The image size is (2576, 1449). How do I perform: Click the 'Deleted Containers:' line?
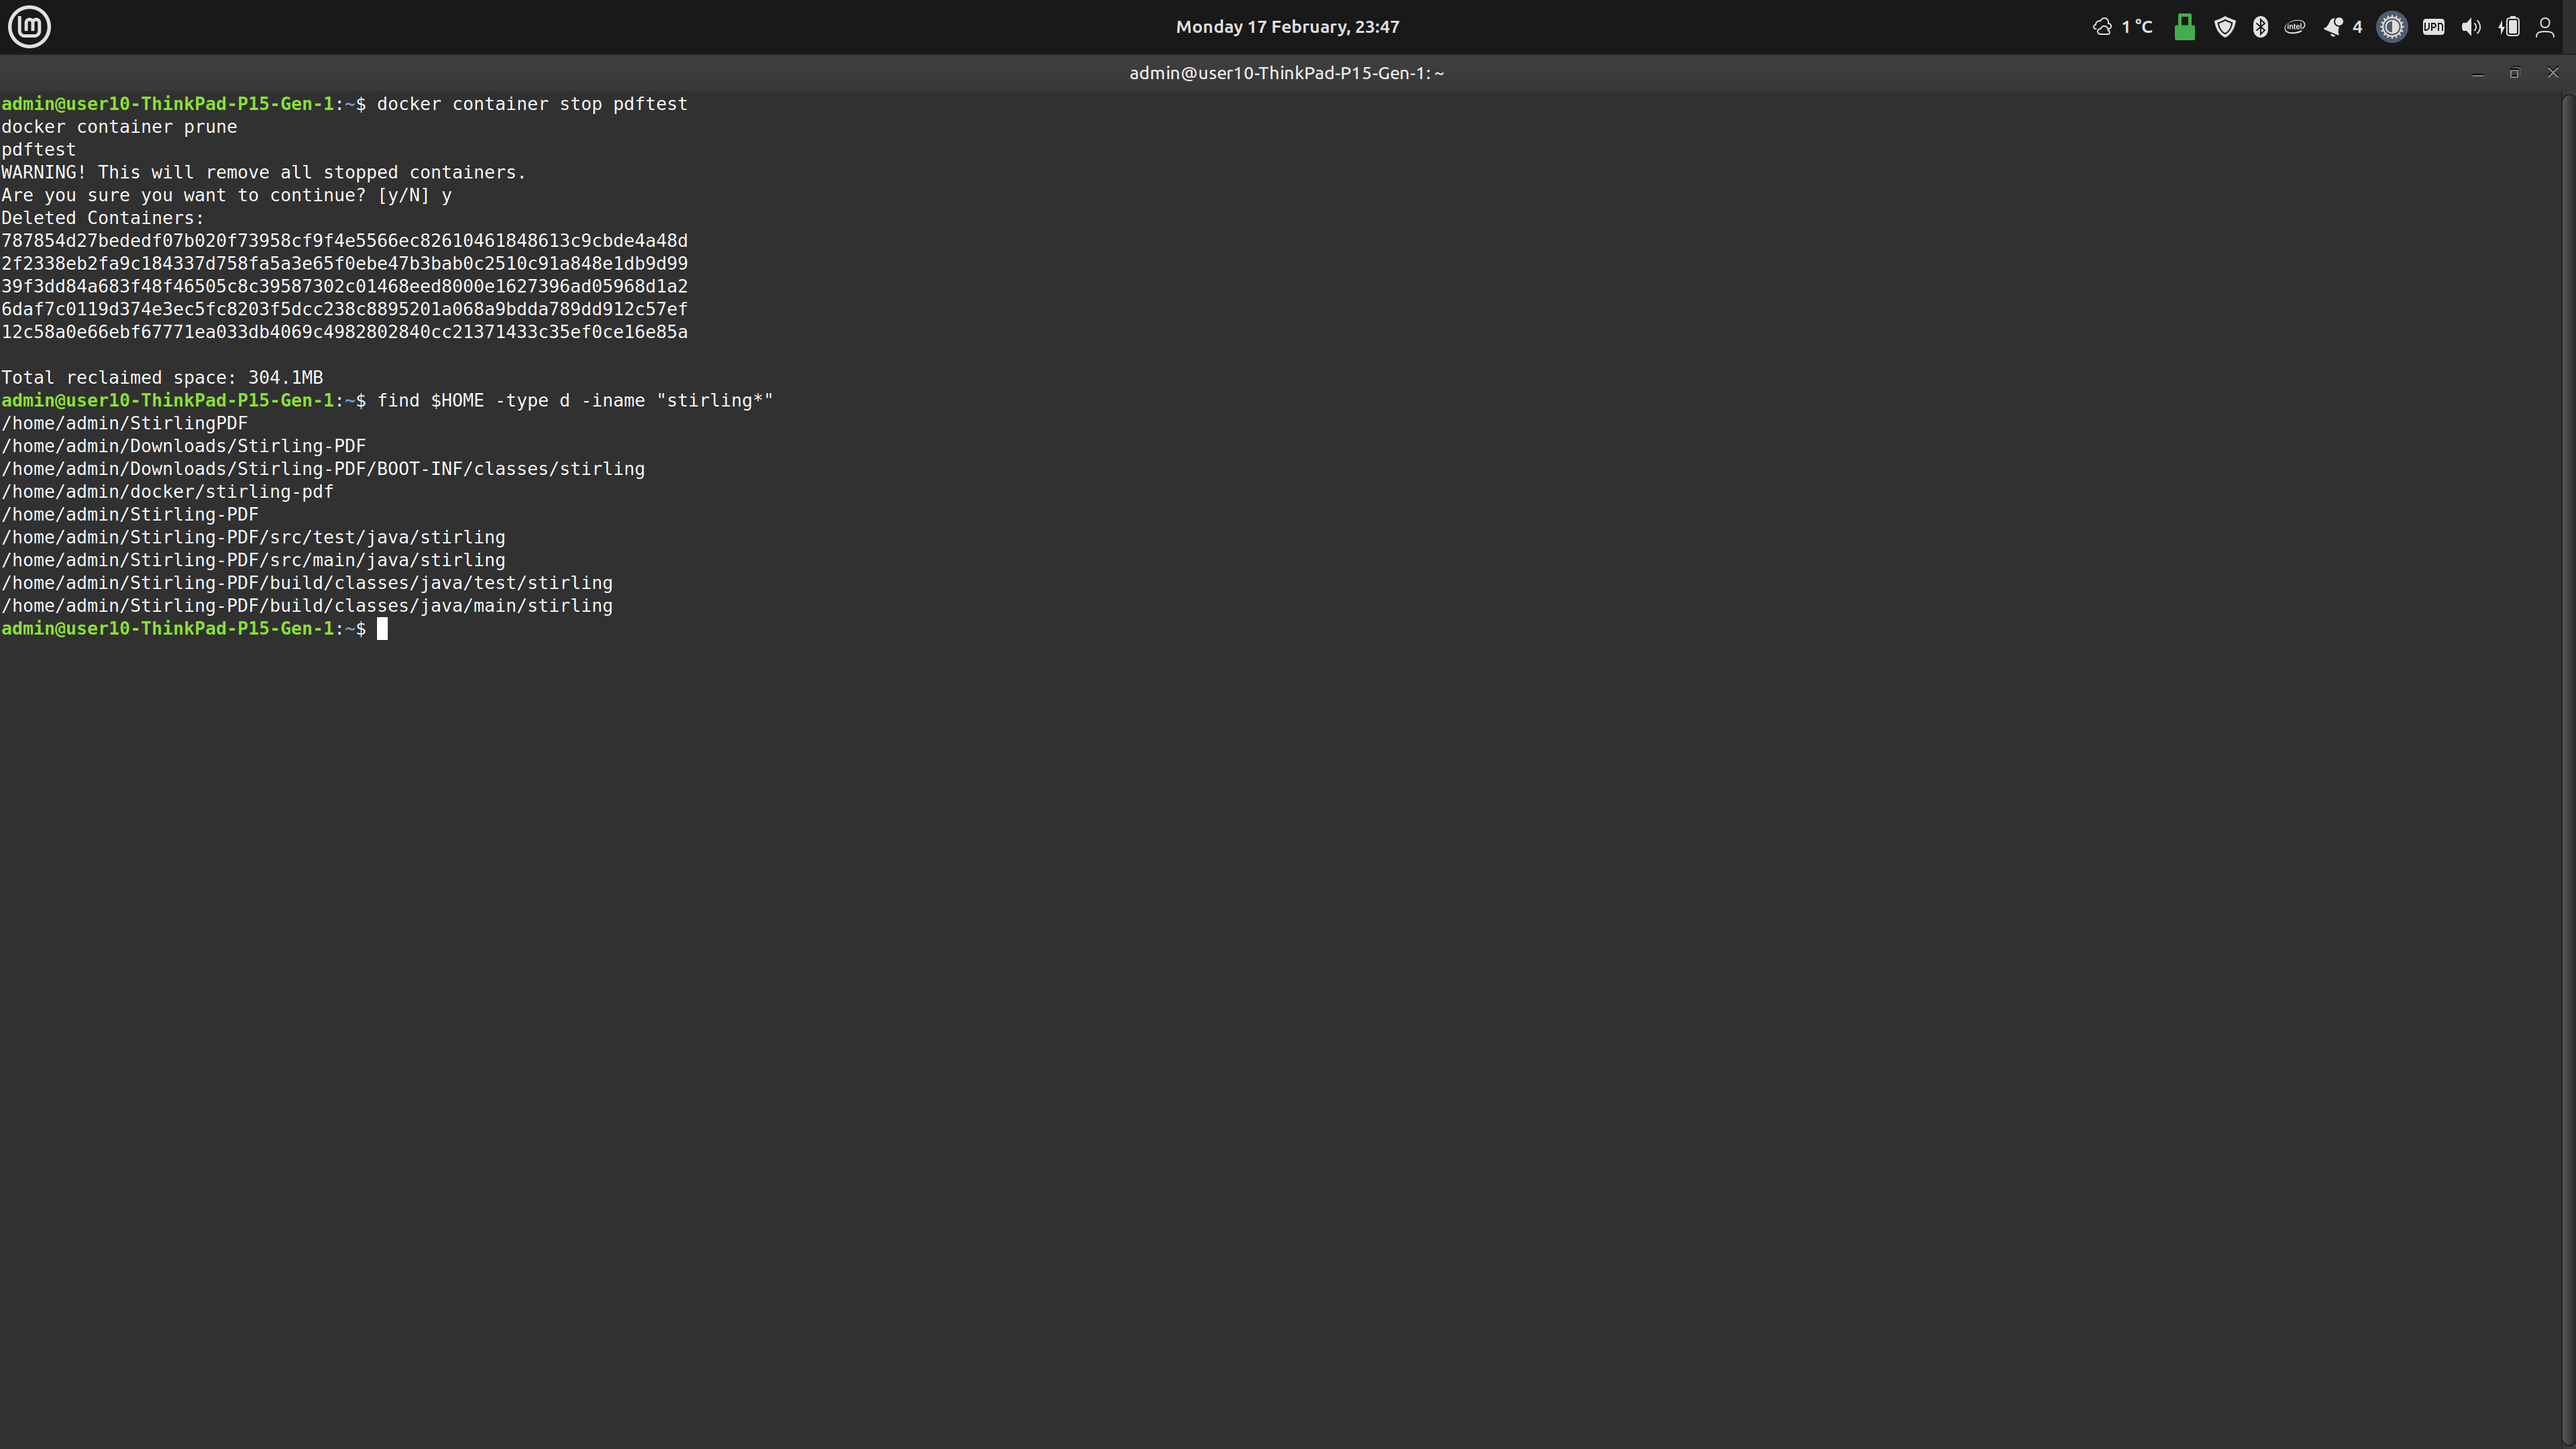coord(102,218)
